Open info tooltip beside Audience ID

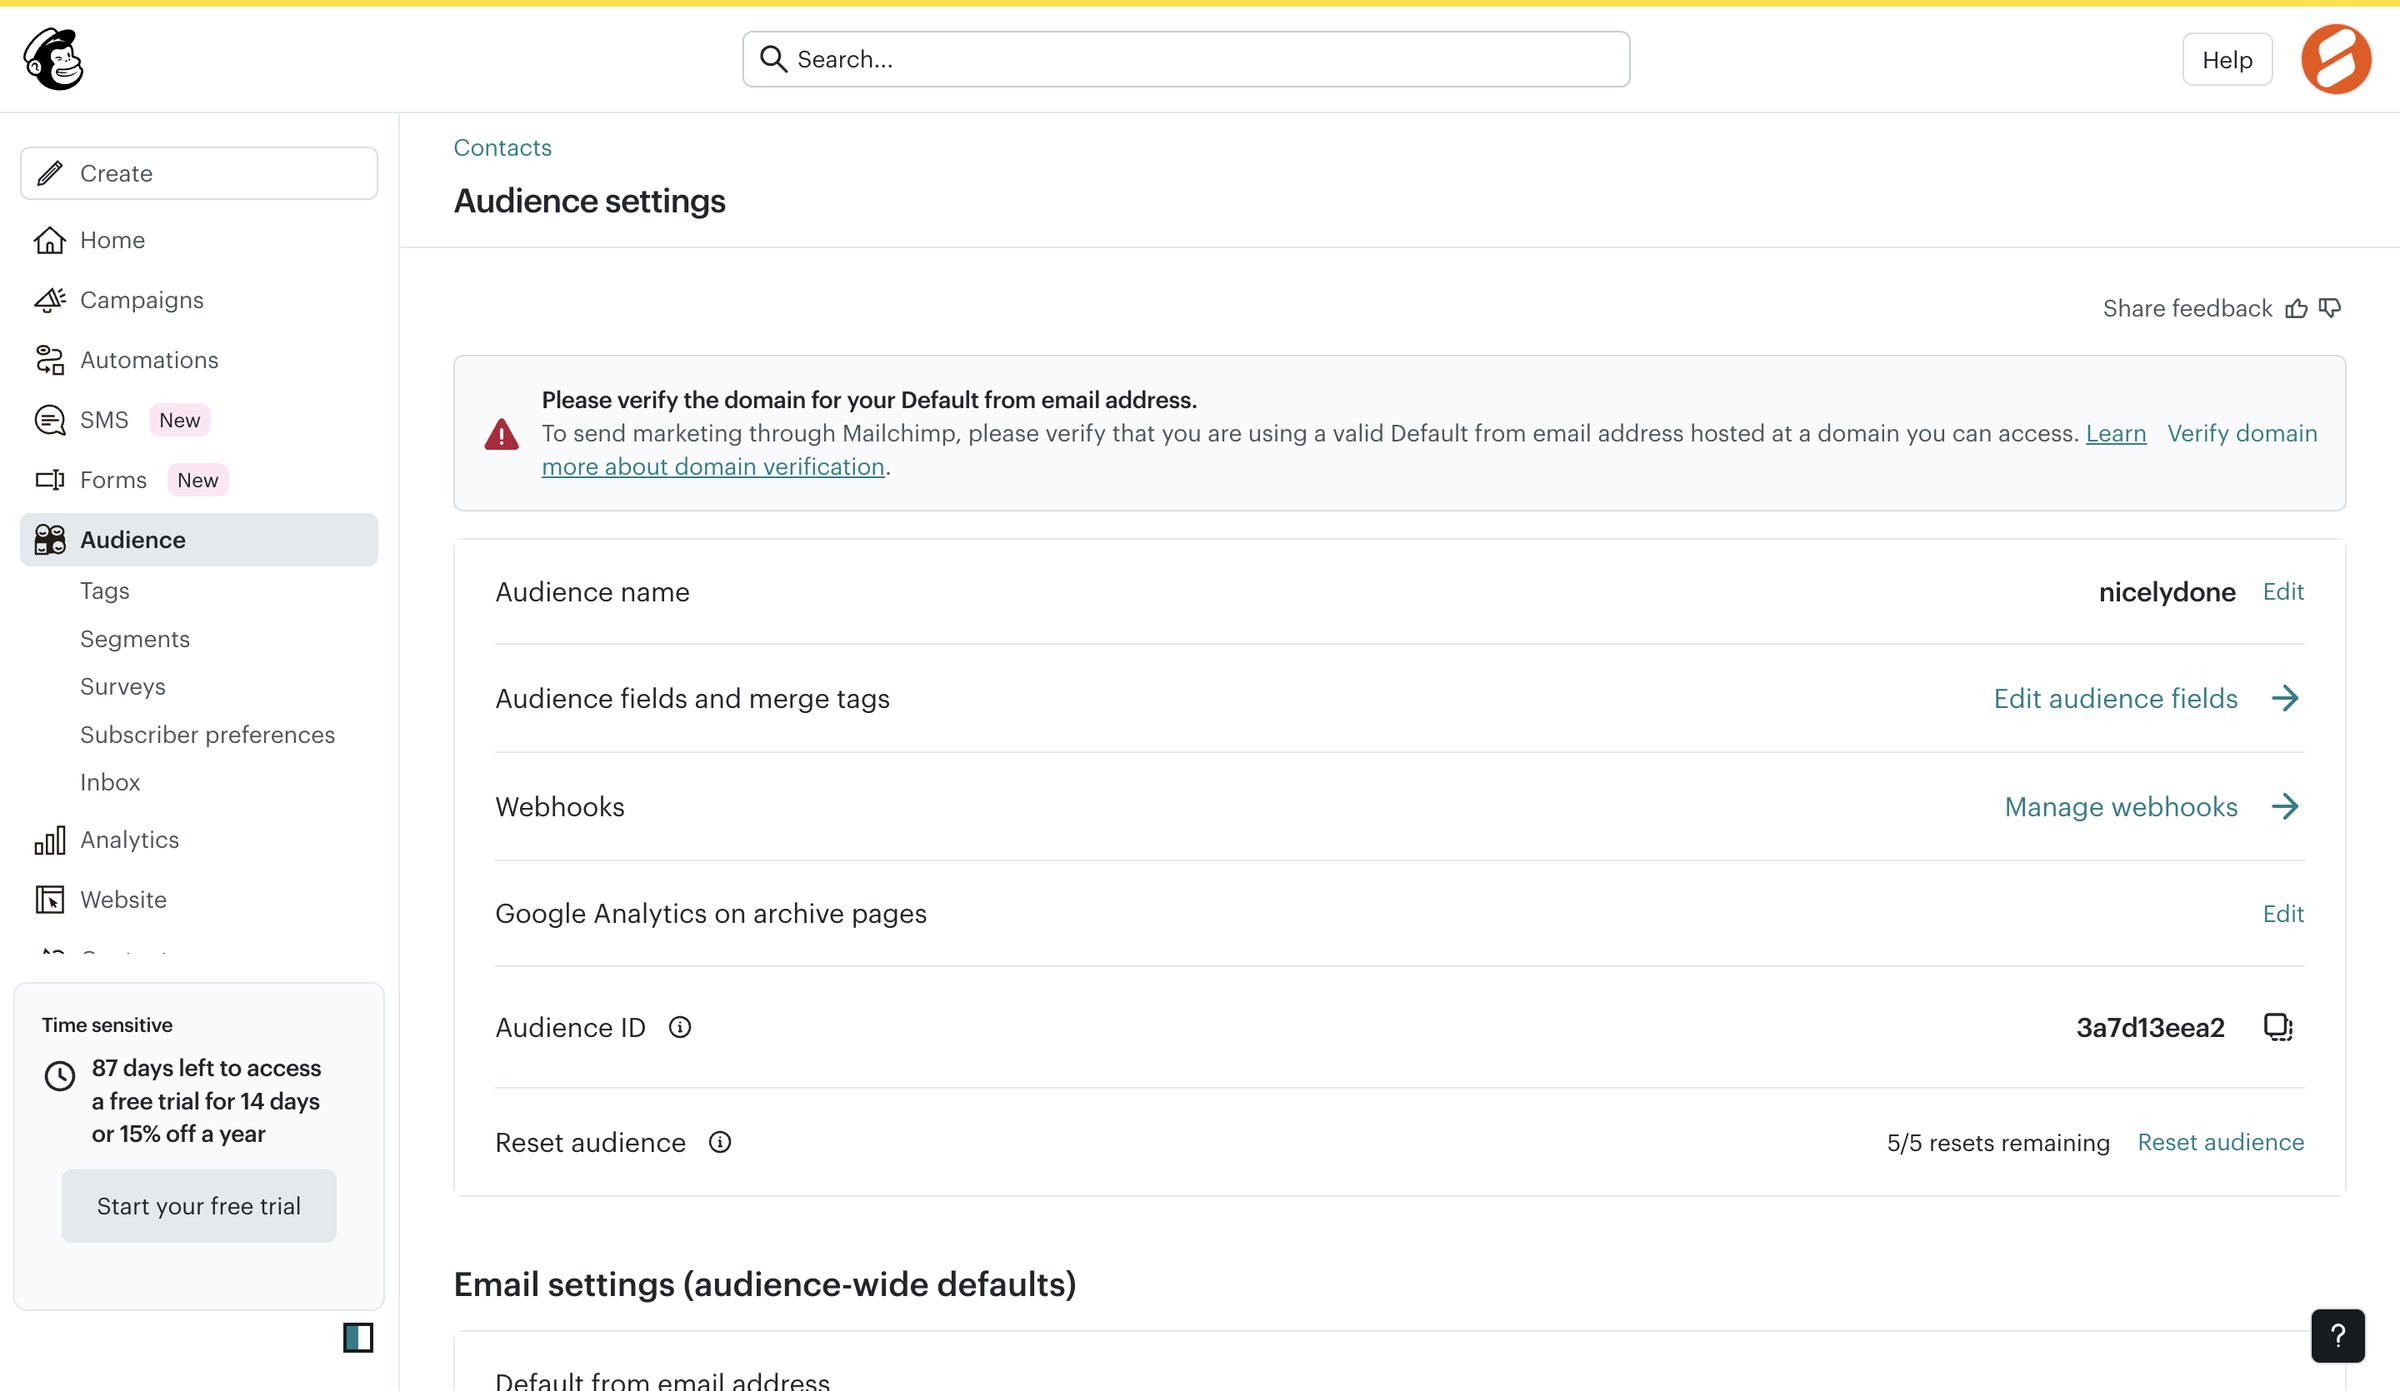680,1027
